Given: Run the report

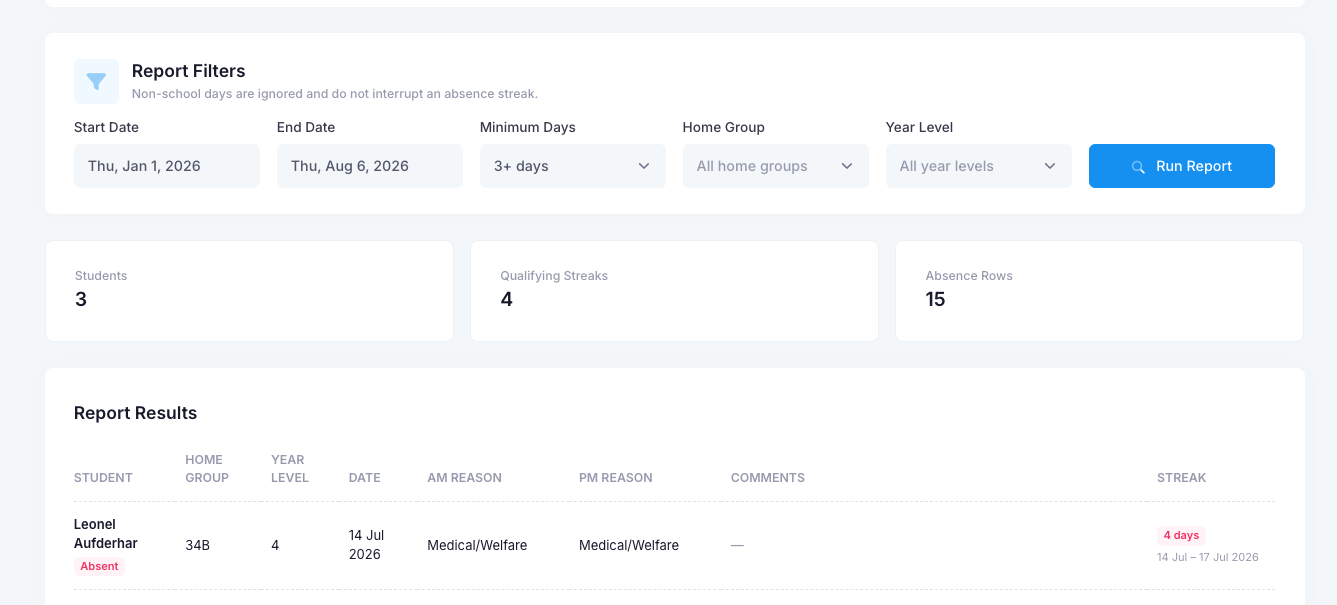Looking at the screenshot, I should 1182,166.
